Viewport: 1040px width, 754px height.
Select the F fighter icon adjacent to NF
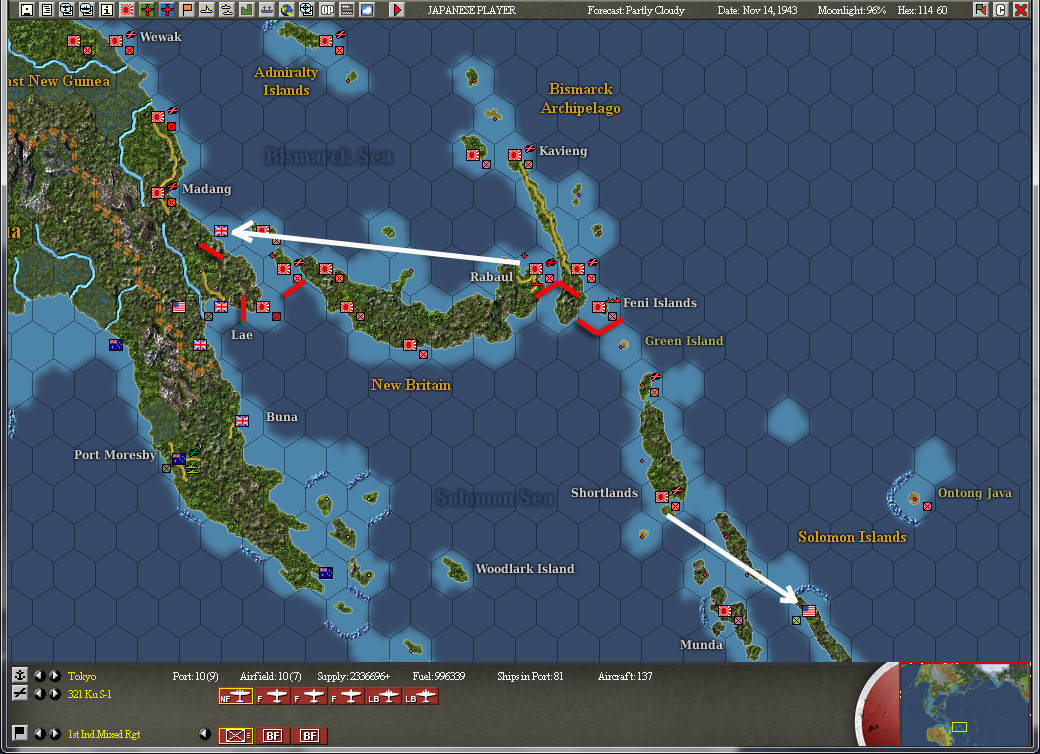tap(273, 696)
